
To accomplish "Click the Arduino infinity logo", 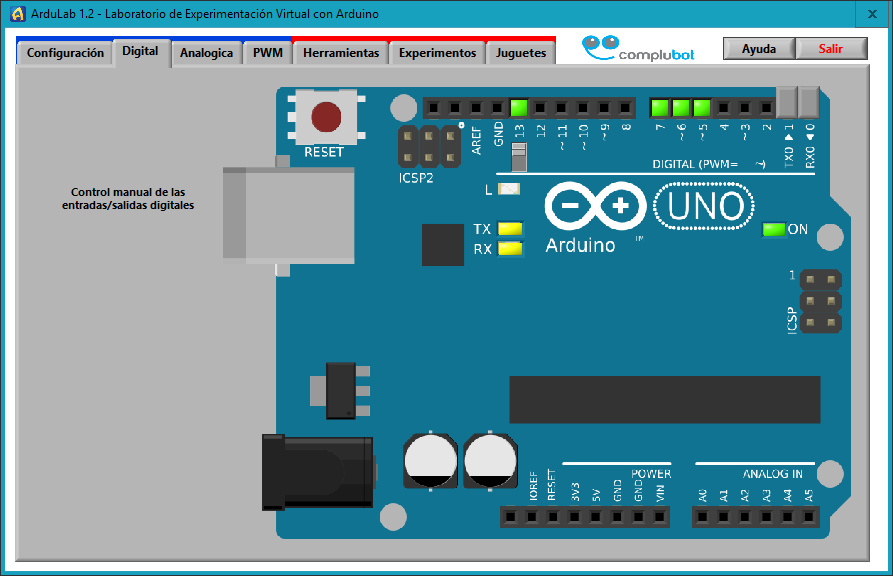I will pyautogui.click(x=594, y=207).
